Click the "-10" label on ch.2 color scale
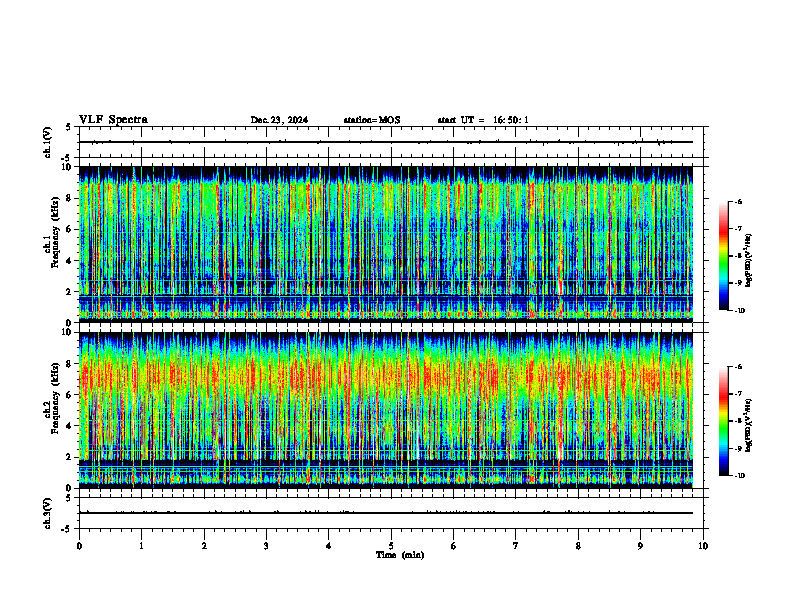This screenshot has height=612, width=792. [x=739, y=476]
